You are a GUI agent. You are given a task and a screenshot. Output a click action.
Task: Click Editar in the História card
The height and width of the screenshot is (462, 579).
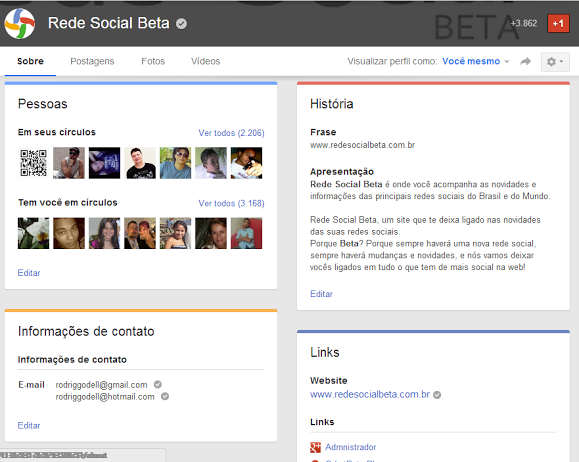point(321,294)
